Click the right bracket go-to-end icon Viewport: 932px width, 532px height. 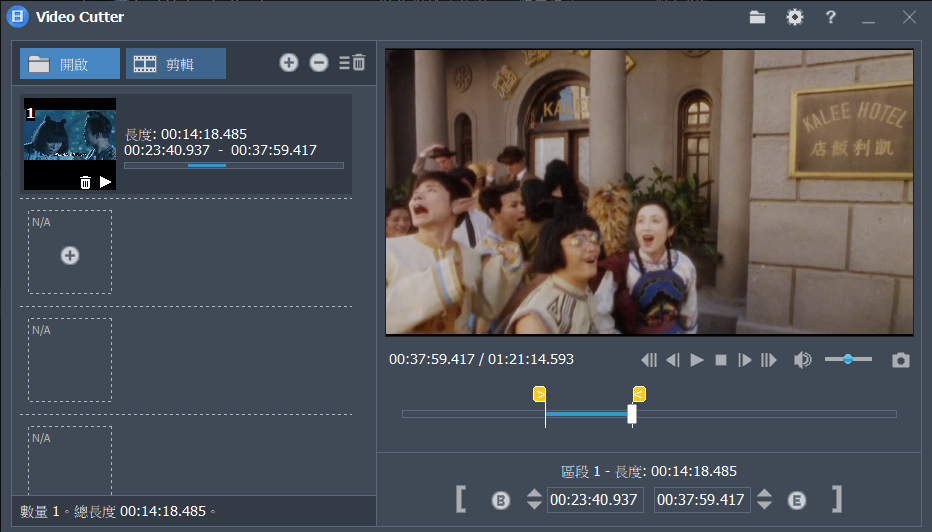(x=837, y=499)
